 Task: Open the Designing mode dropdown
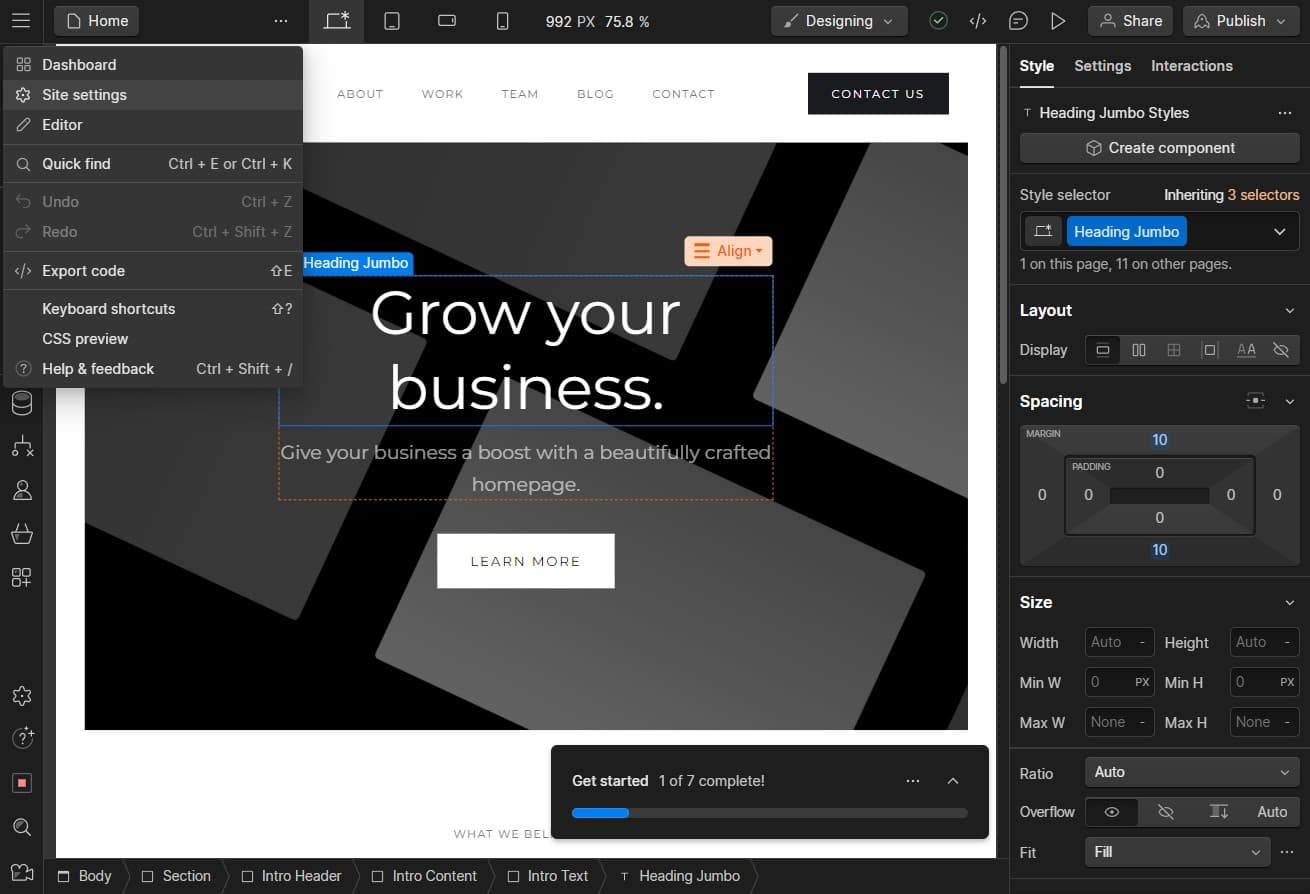pyautogui.click(x=839, y=21)
